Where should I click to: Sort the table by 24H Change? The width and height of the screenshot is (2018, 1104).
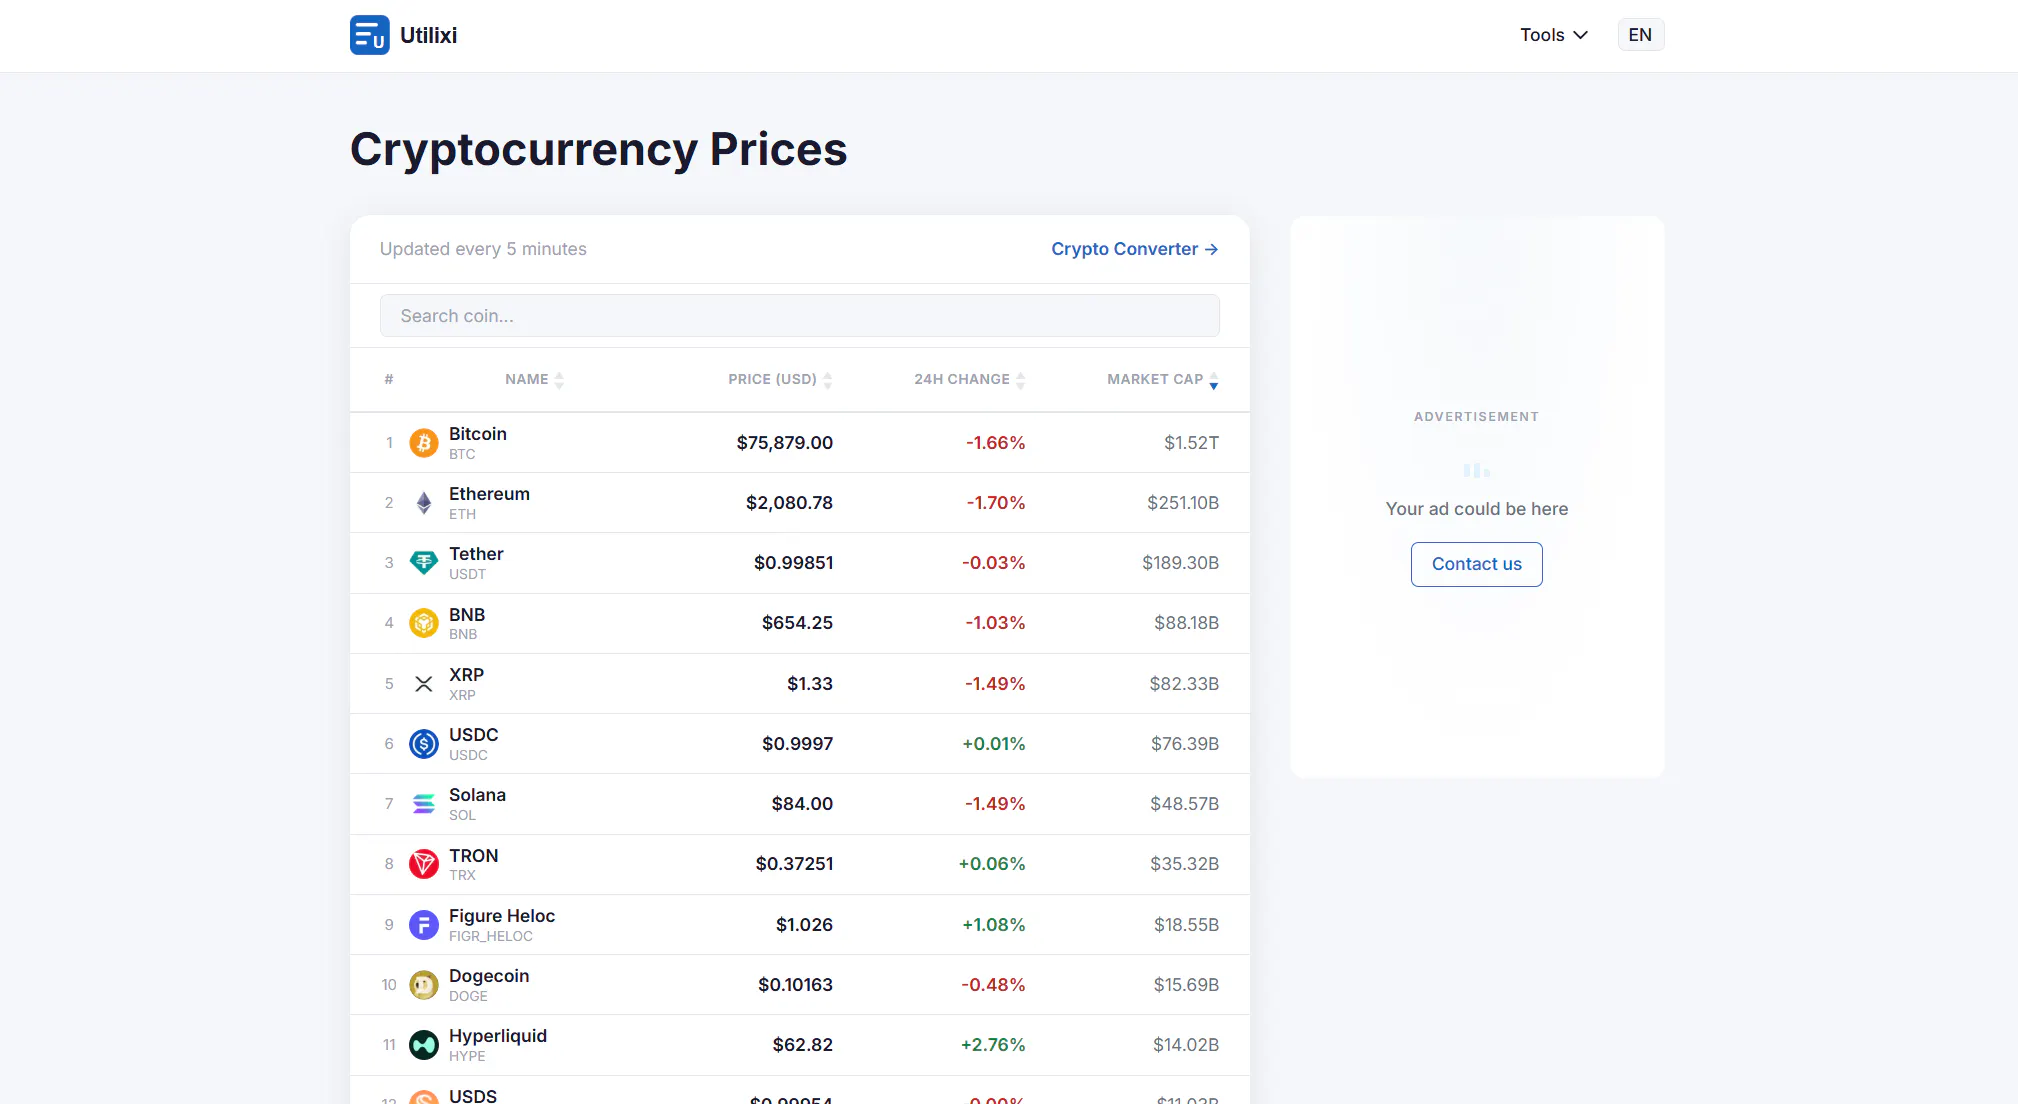tap(969, 380)
